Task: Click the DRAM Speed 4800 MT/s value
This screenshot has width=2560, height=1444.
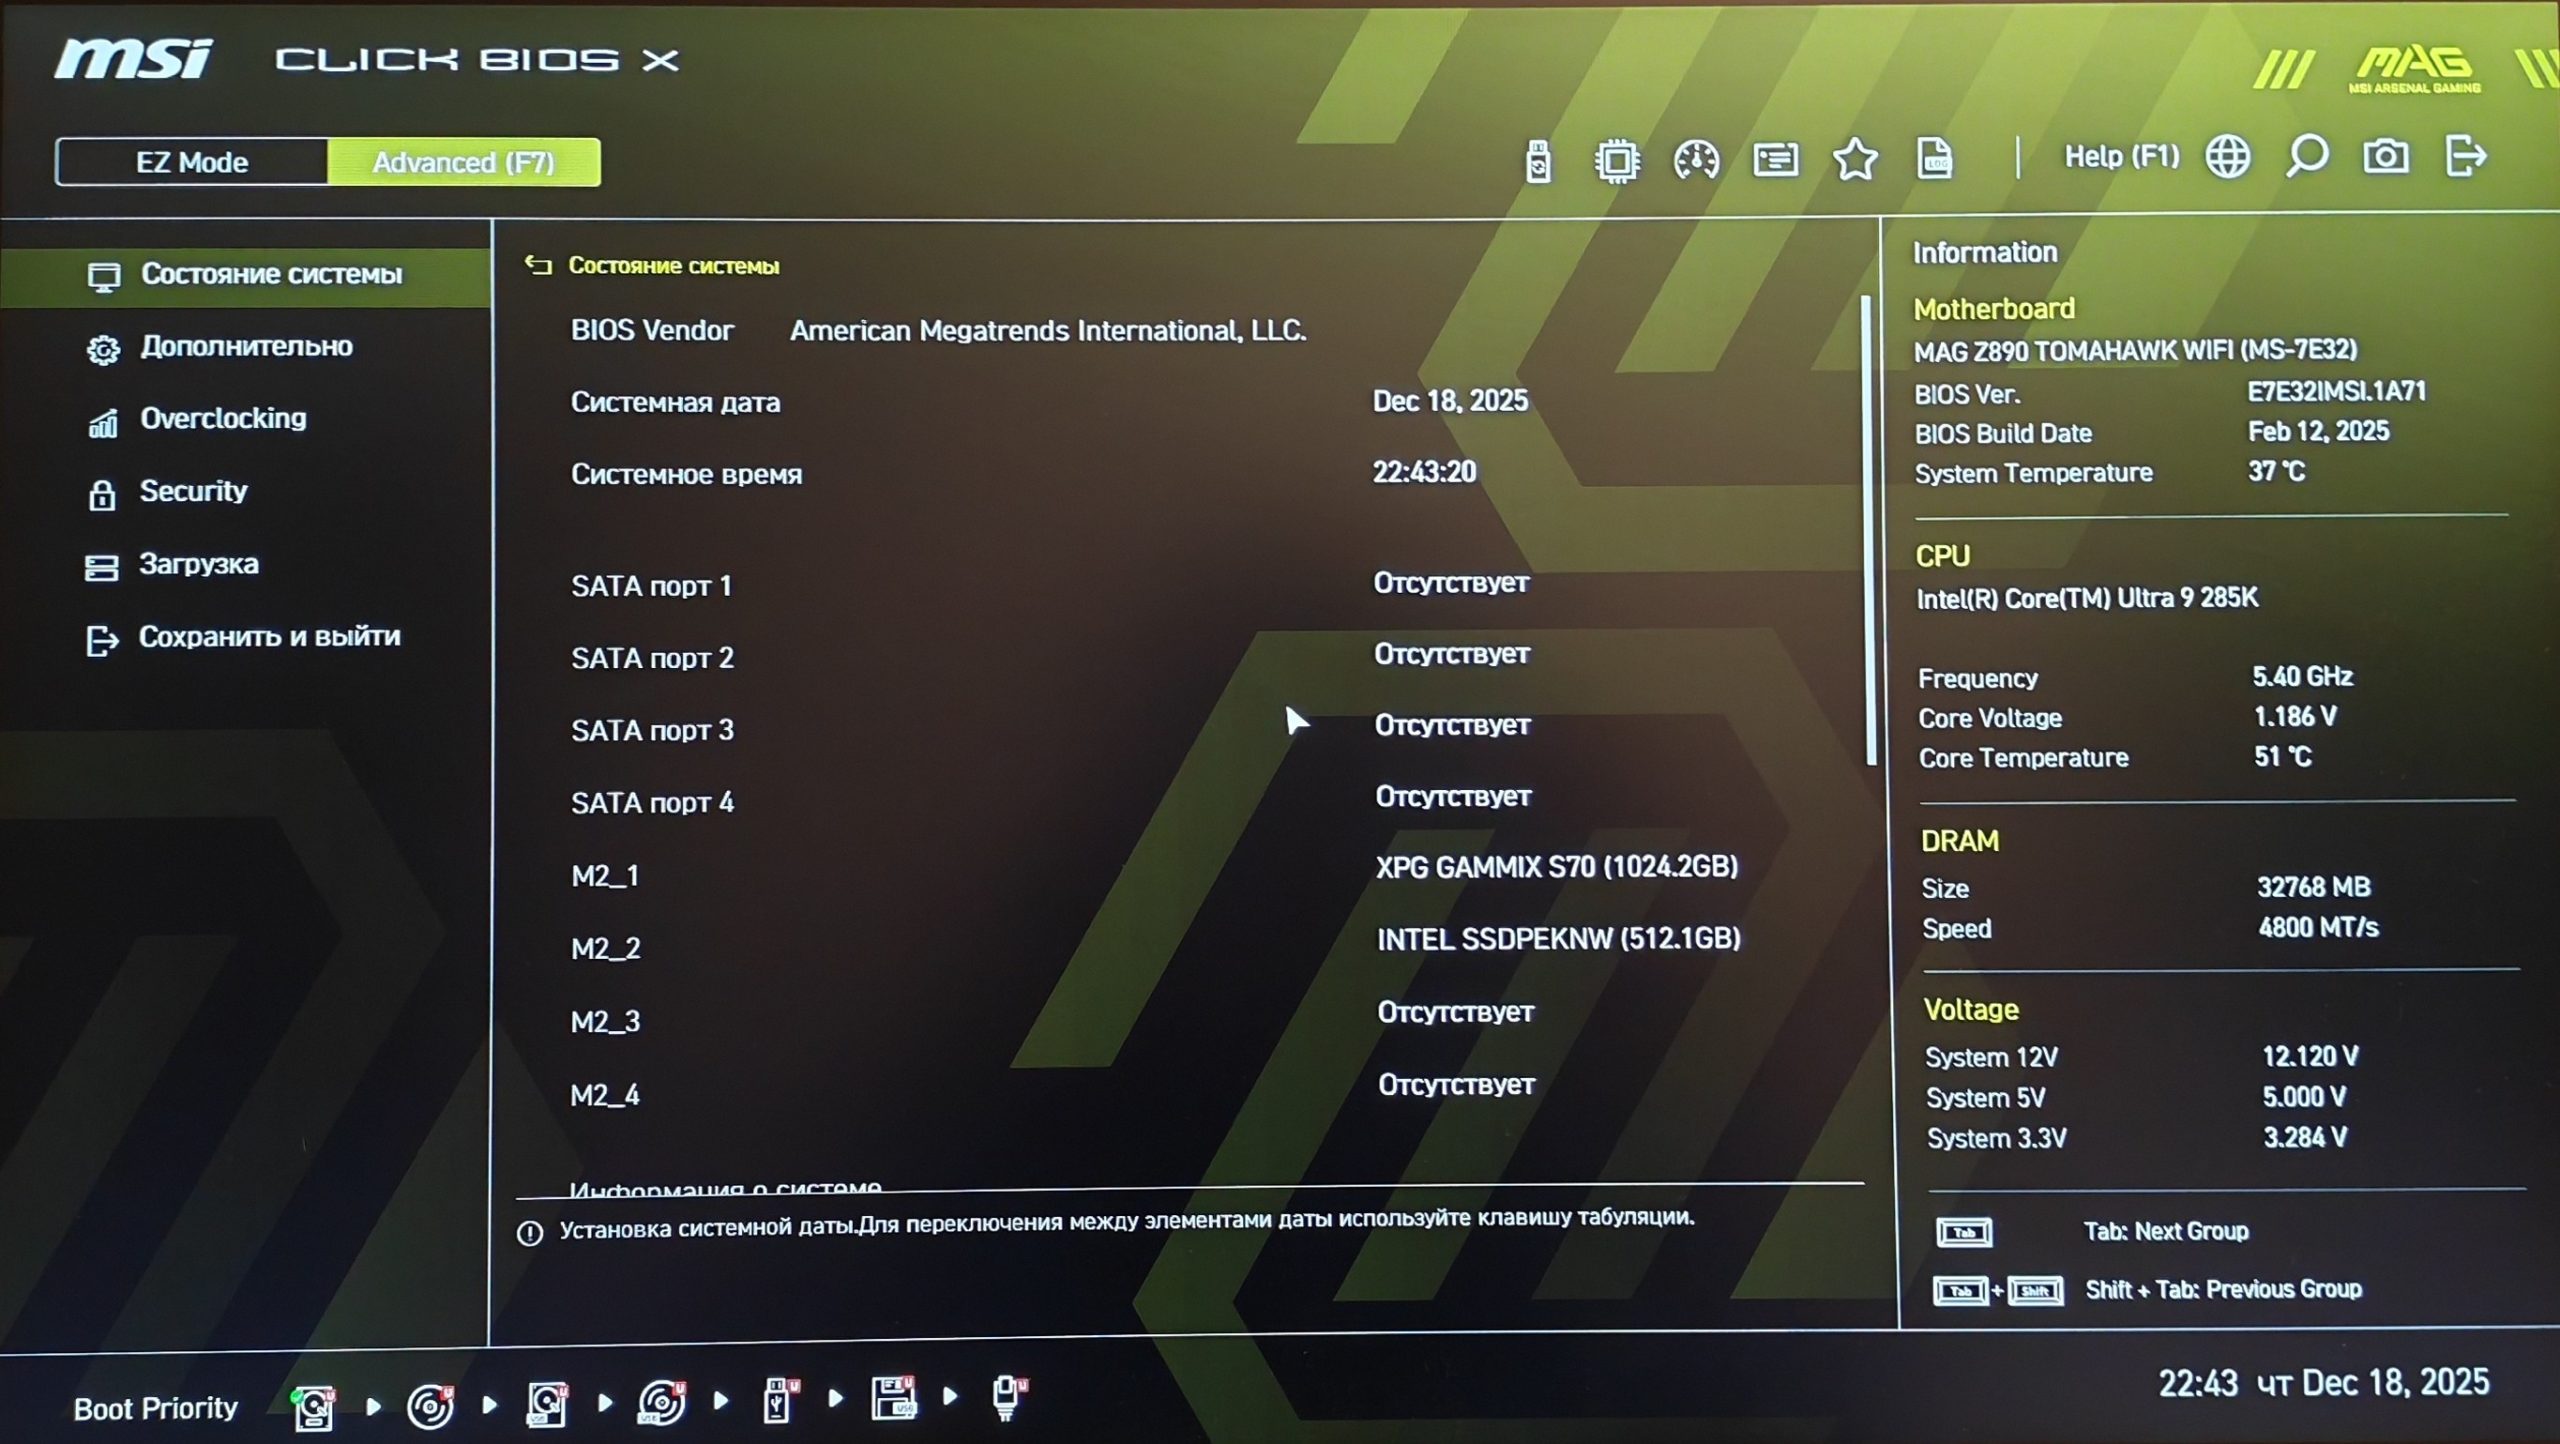Action: click(2318, 928)
